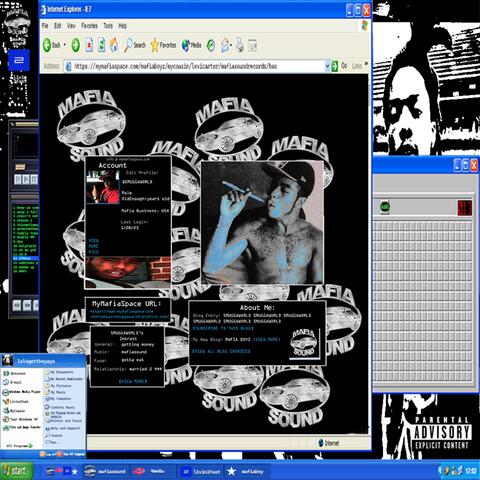This screenshot has height=480, width=480.
Task: Open the Favorites menu
Action: tap(89, 26)
